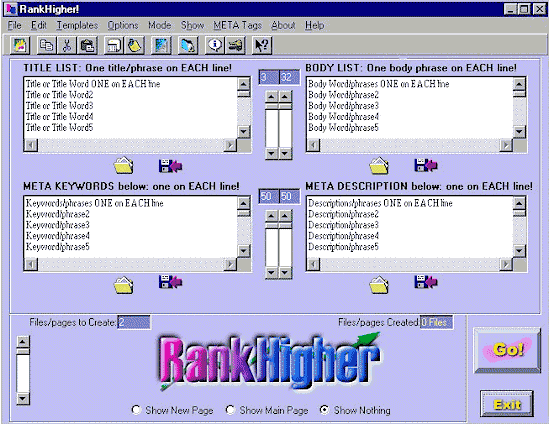Click the question-mark pointer help icon
This screenshot has height=425, width=550.
point(262,46)
